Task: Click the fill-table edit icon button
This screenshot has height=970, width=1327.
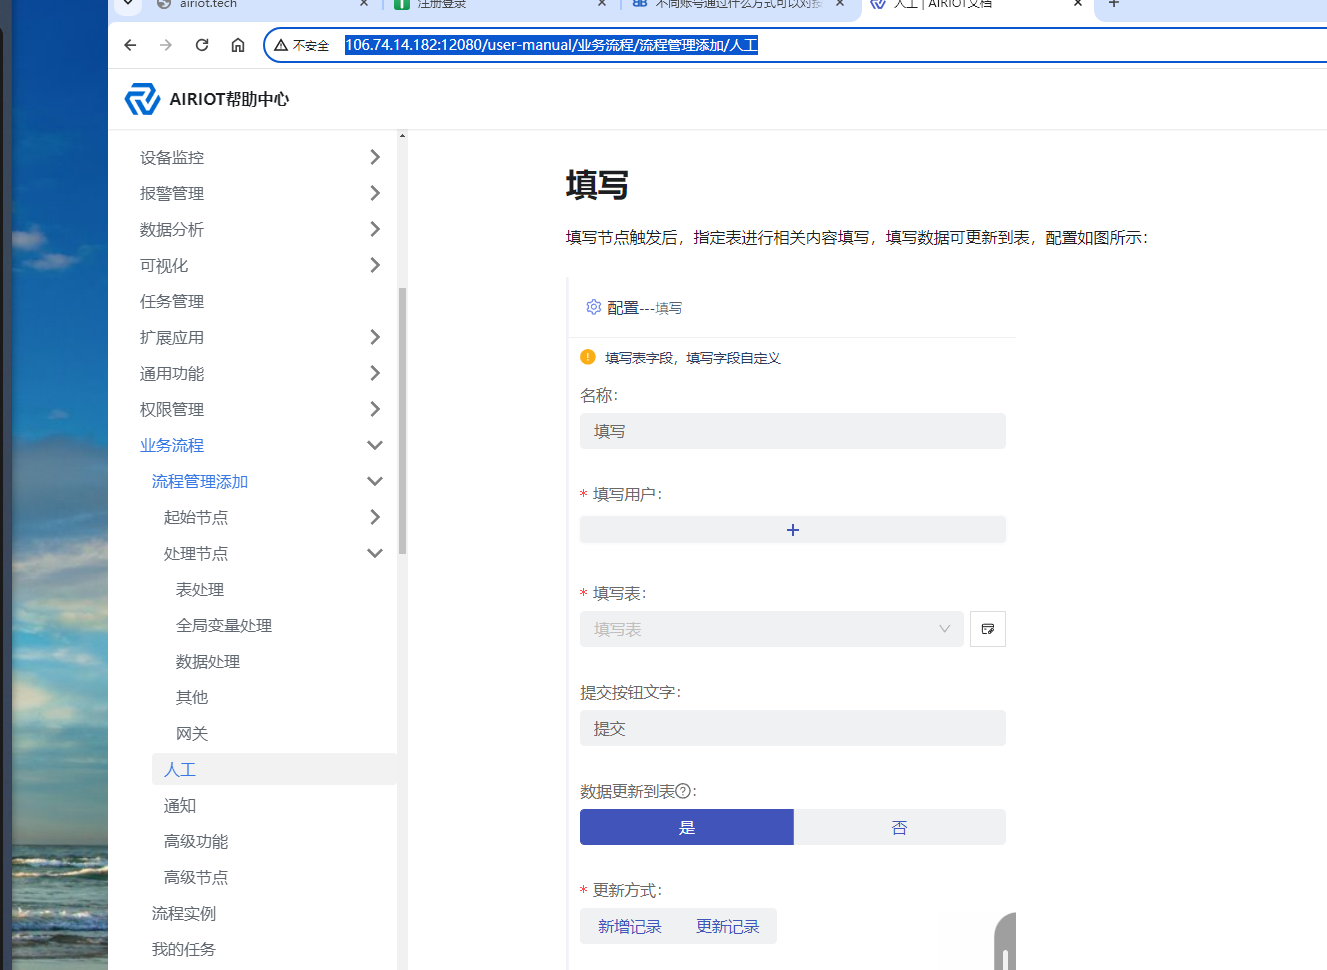Action: (988, 629)
